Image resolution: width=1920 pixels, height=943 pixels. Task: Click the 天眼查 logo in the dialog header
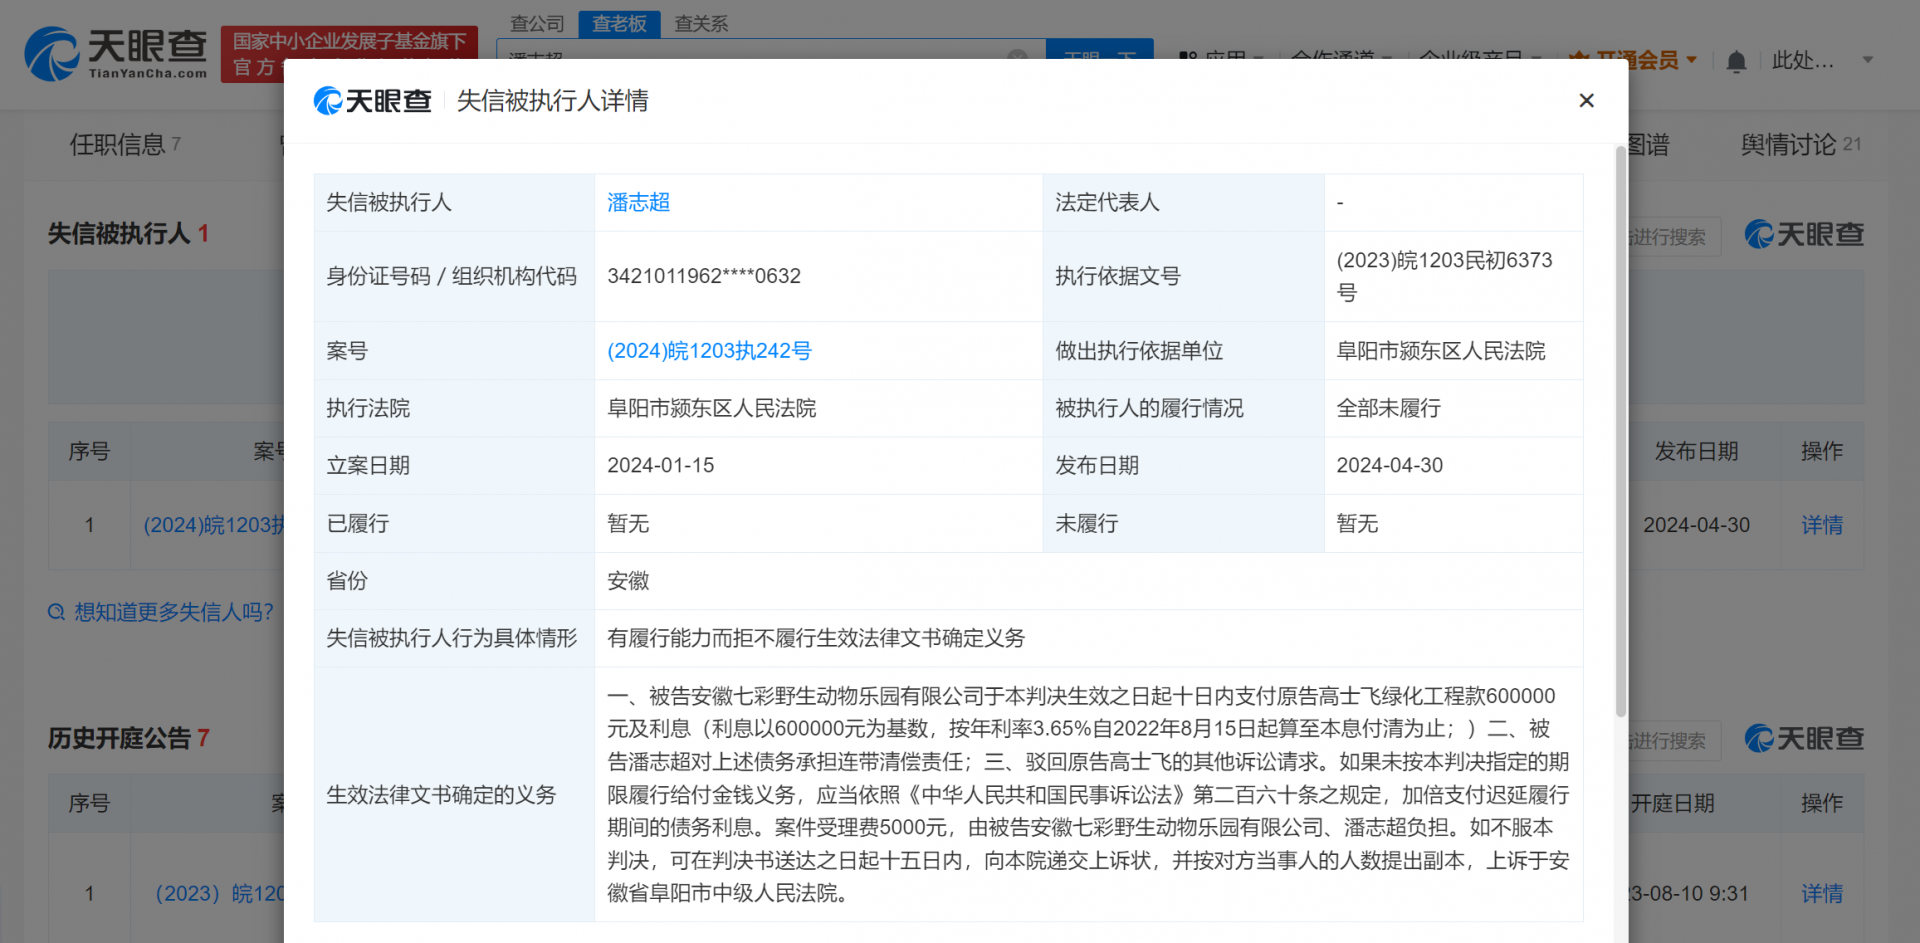[373, 101]
